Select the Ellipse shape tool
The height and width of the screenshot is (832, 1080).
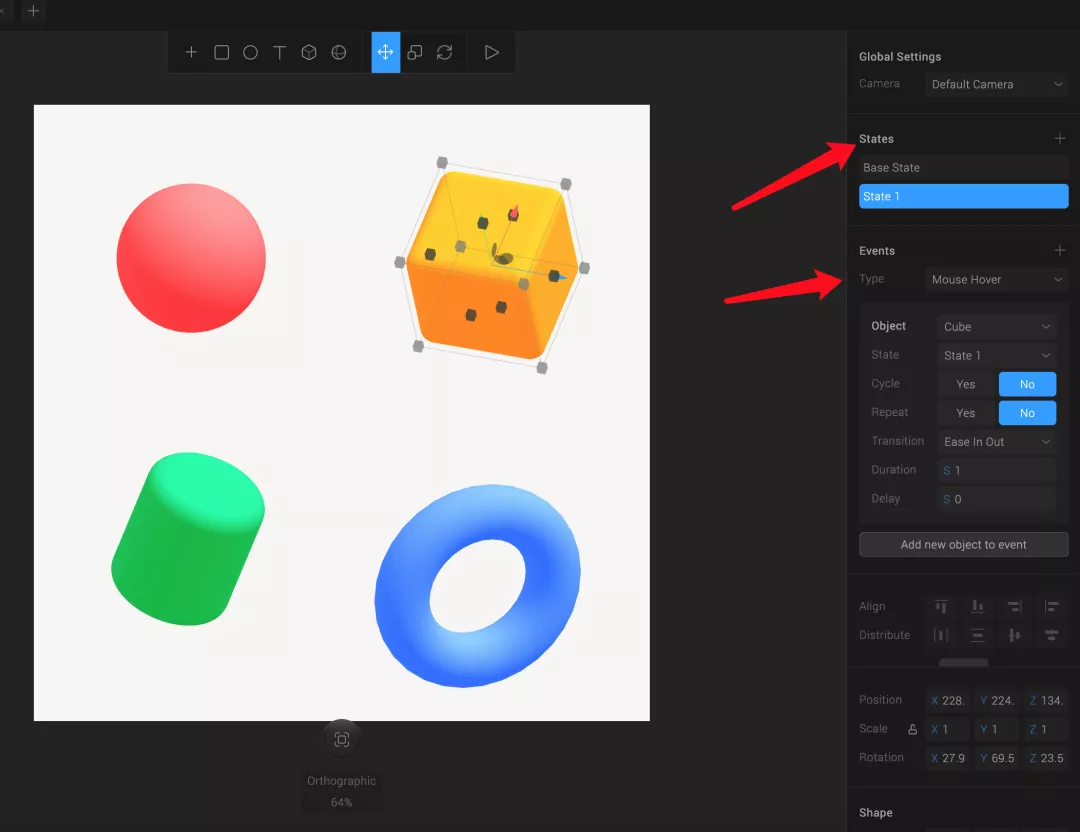tap(251, 52)
